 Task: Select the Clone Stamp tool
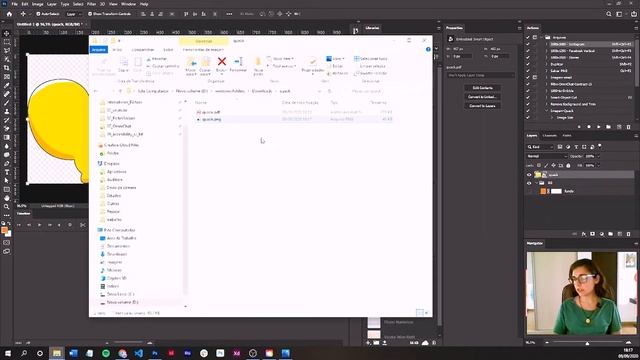point(7,111)
